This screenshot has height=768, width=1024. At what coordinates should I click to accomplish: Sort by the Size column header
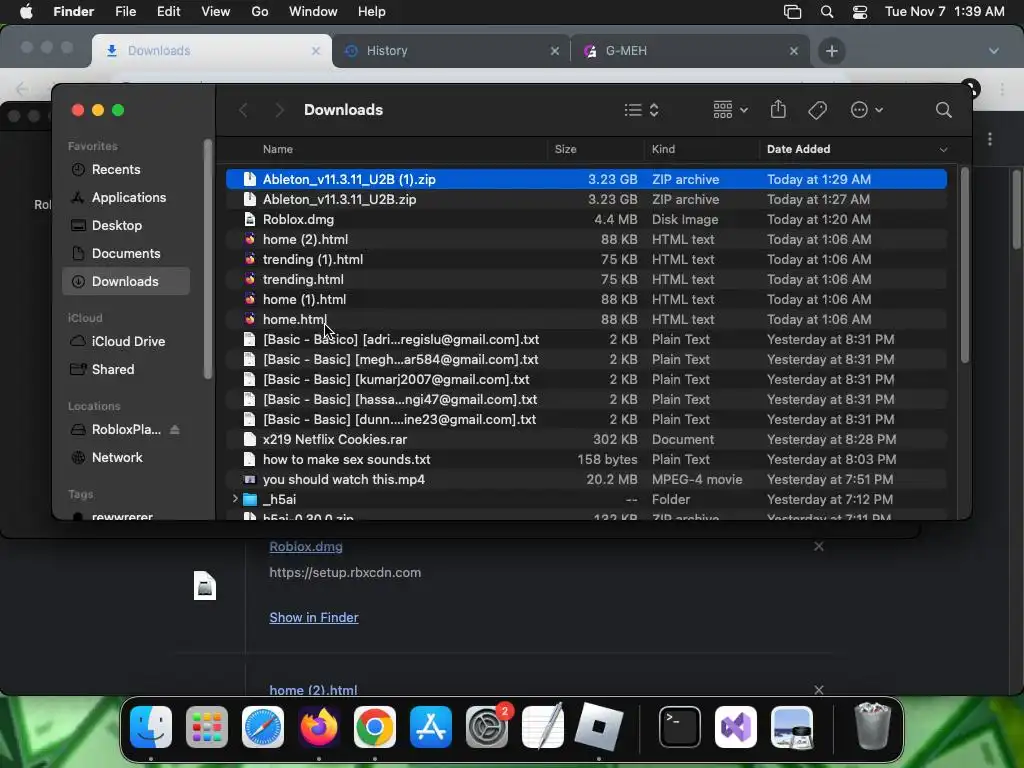coord(566,149)
